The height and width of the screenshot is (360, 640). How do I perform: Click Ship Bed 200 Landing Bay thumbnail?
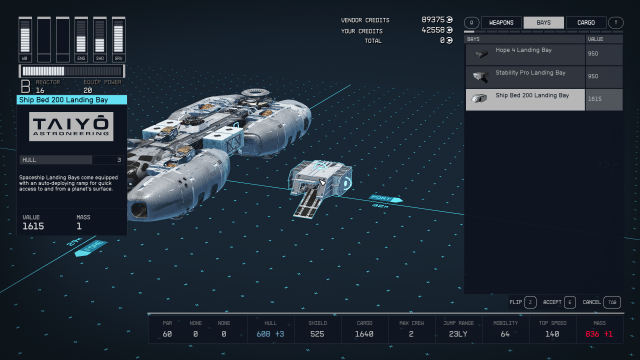pos(480,98)
